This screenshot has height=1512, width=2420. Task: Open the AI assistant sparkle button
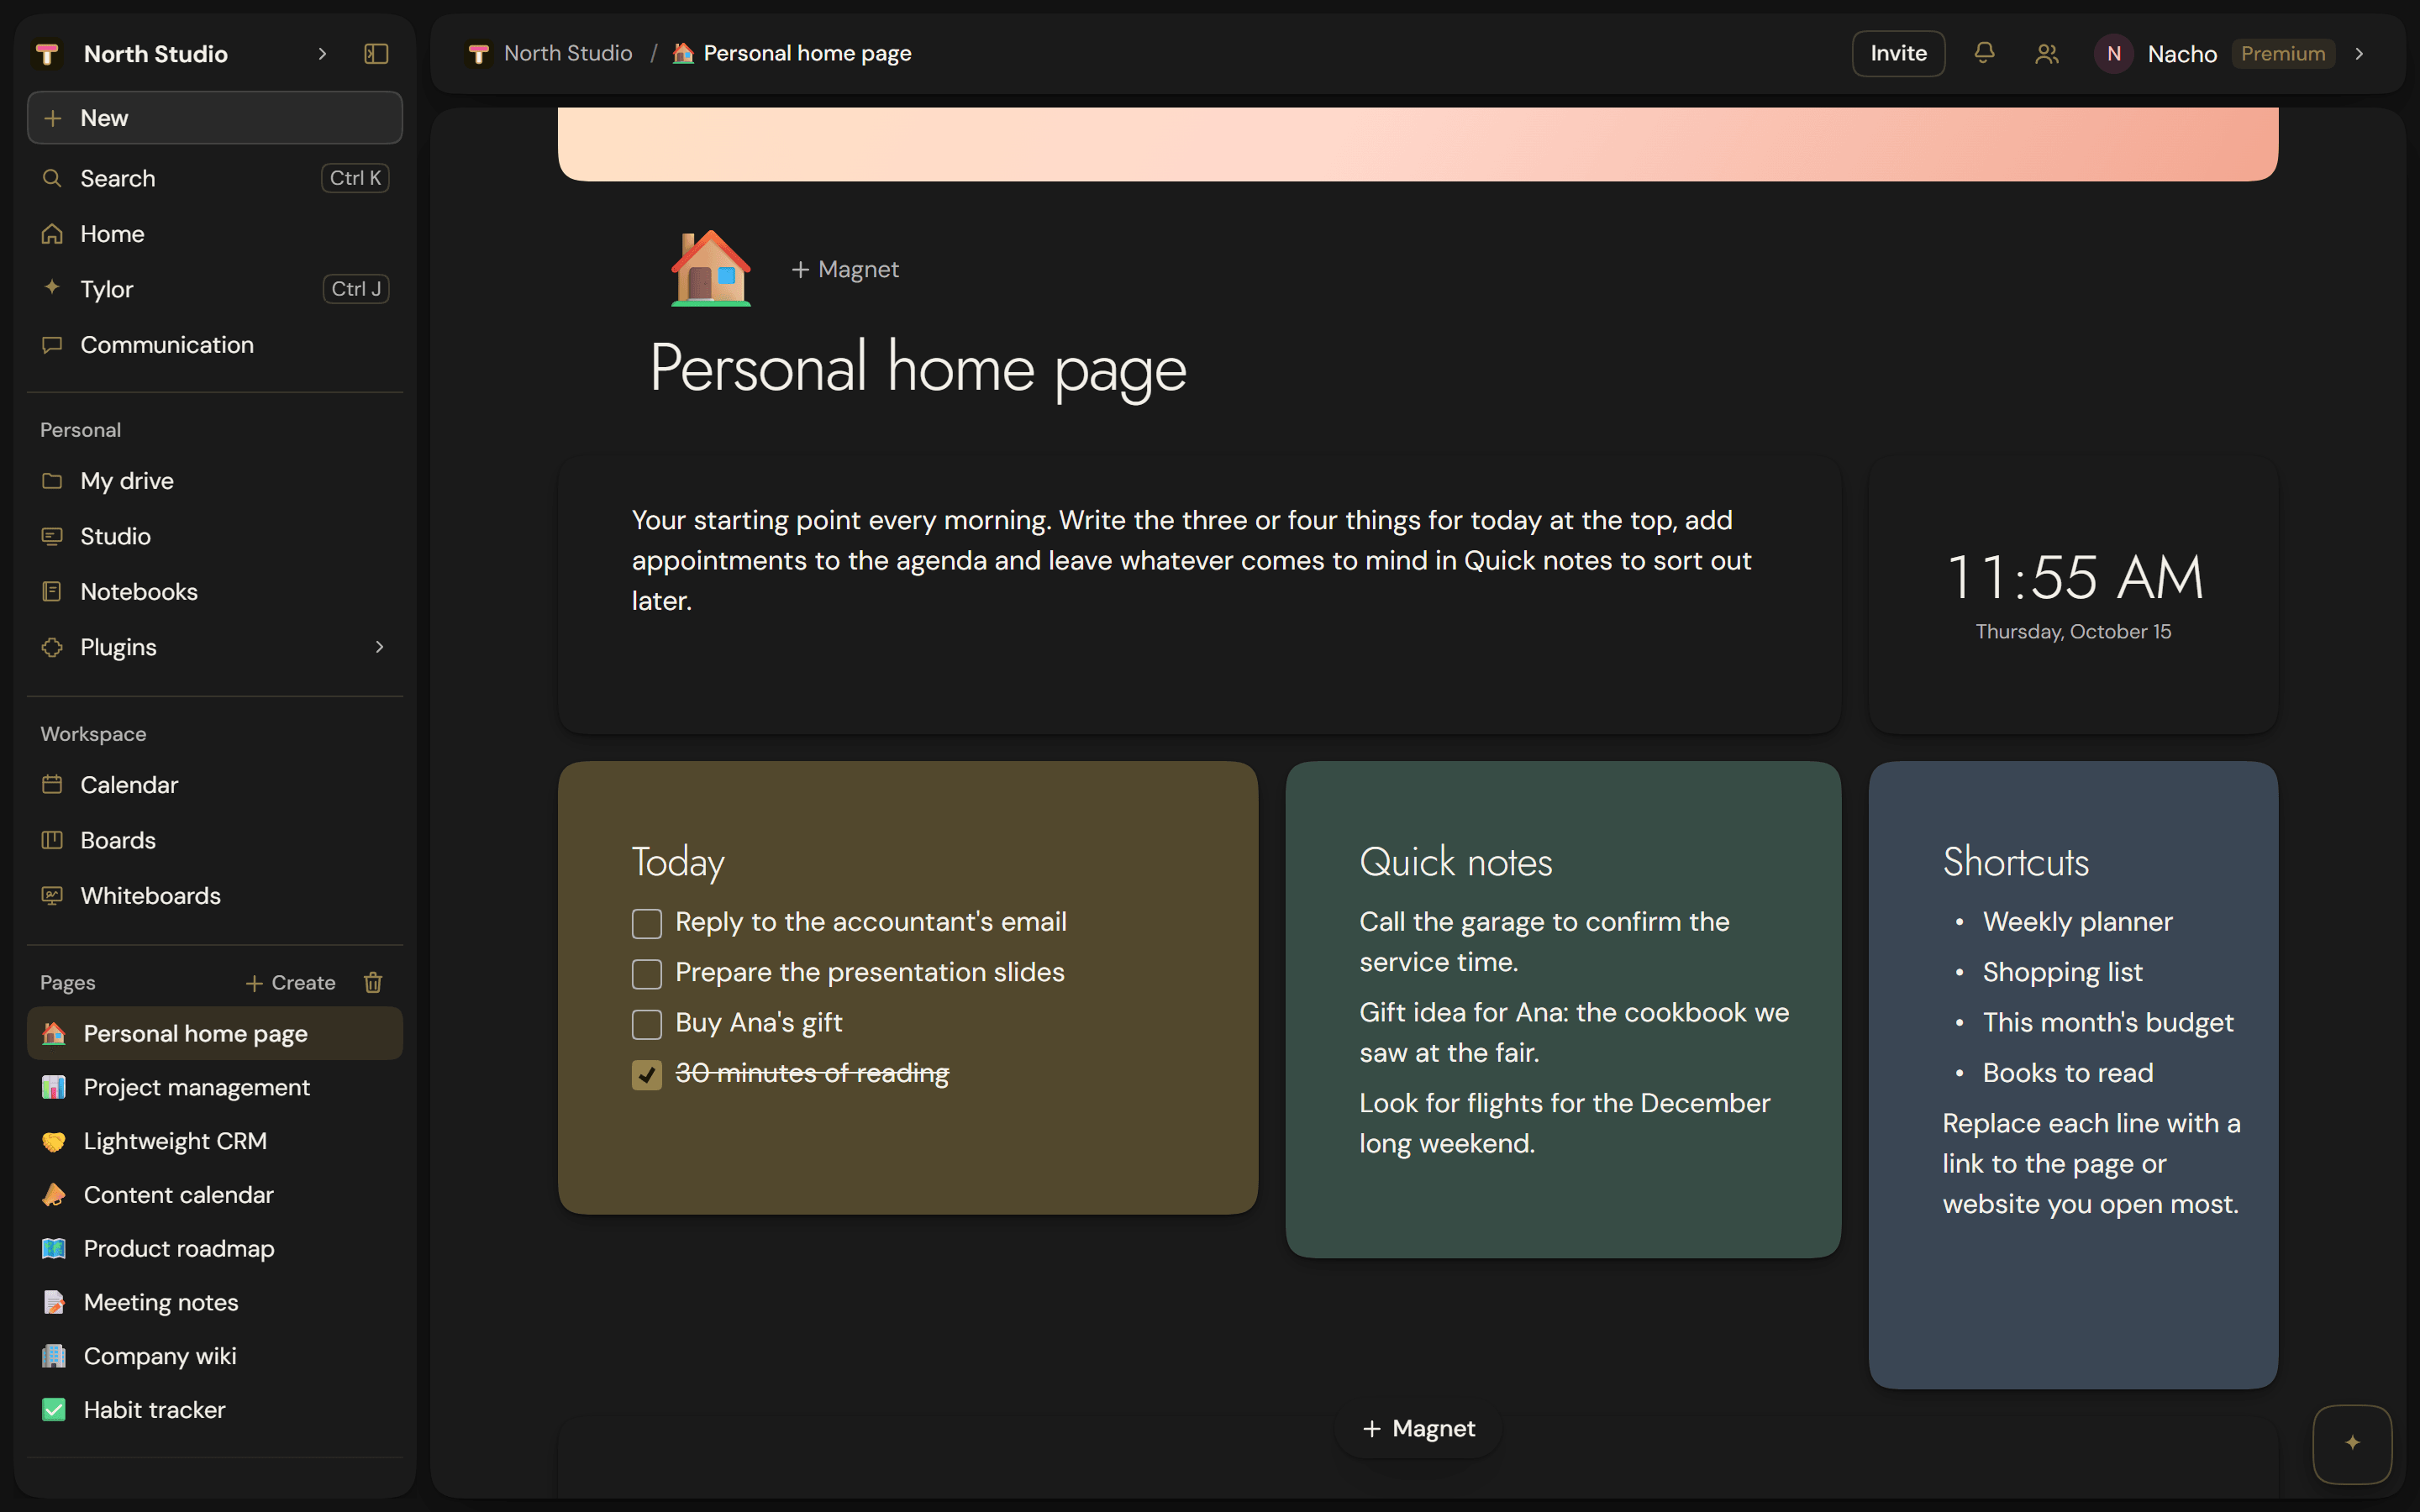point(2352,1443)
